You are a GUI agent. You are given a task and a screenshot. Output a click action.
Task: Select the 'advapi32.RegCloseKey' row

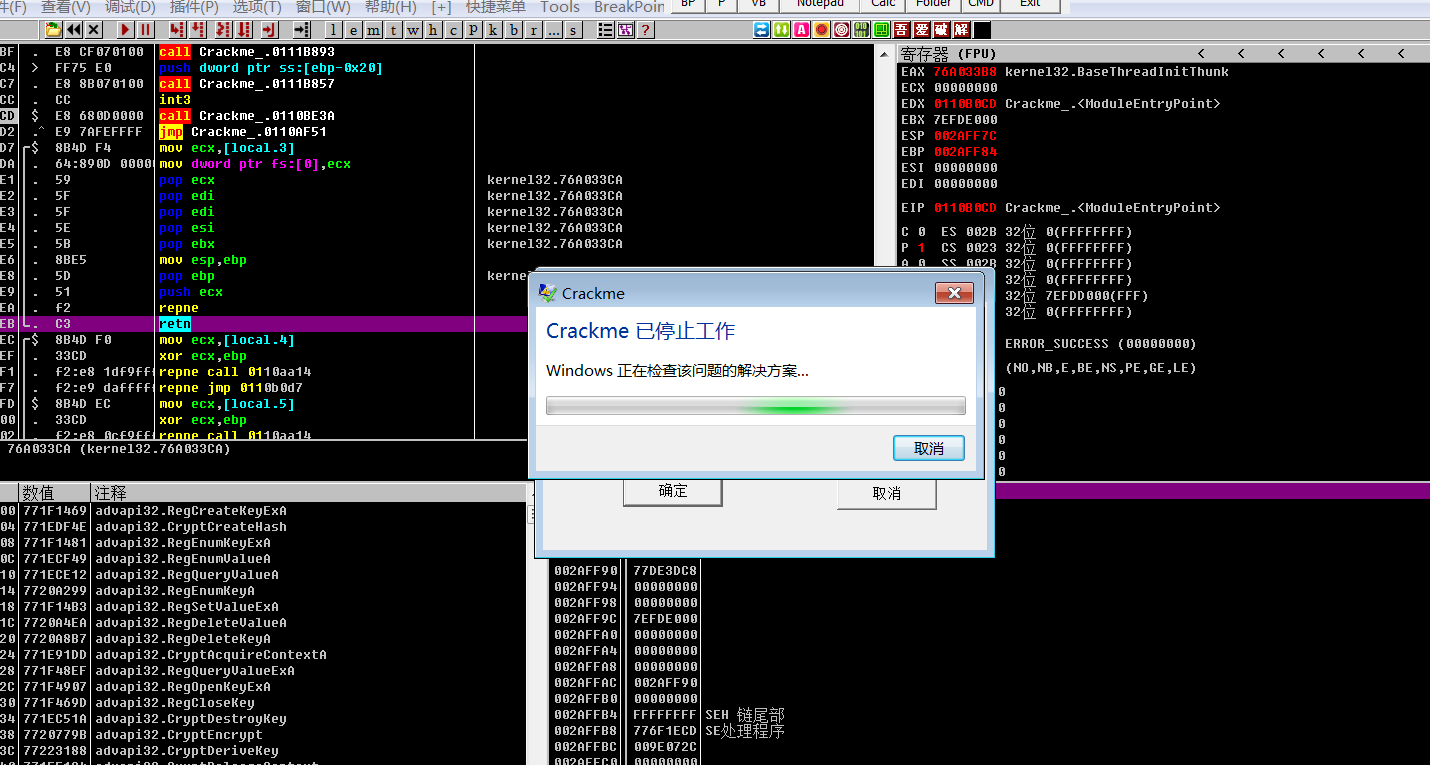coord(264,703)
